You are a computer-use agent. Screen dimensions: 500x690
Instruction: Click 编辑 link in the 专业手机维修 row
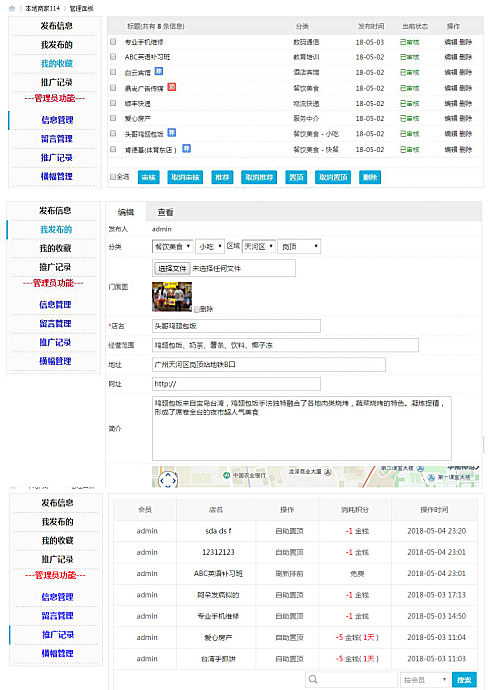coord(451,42)
